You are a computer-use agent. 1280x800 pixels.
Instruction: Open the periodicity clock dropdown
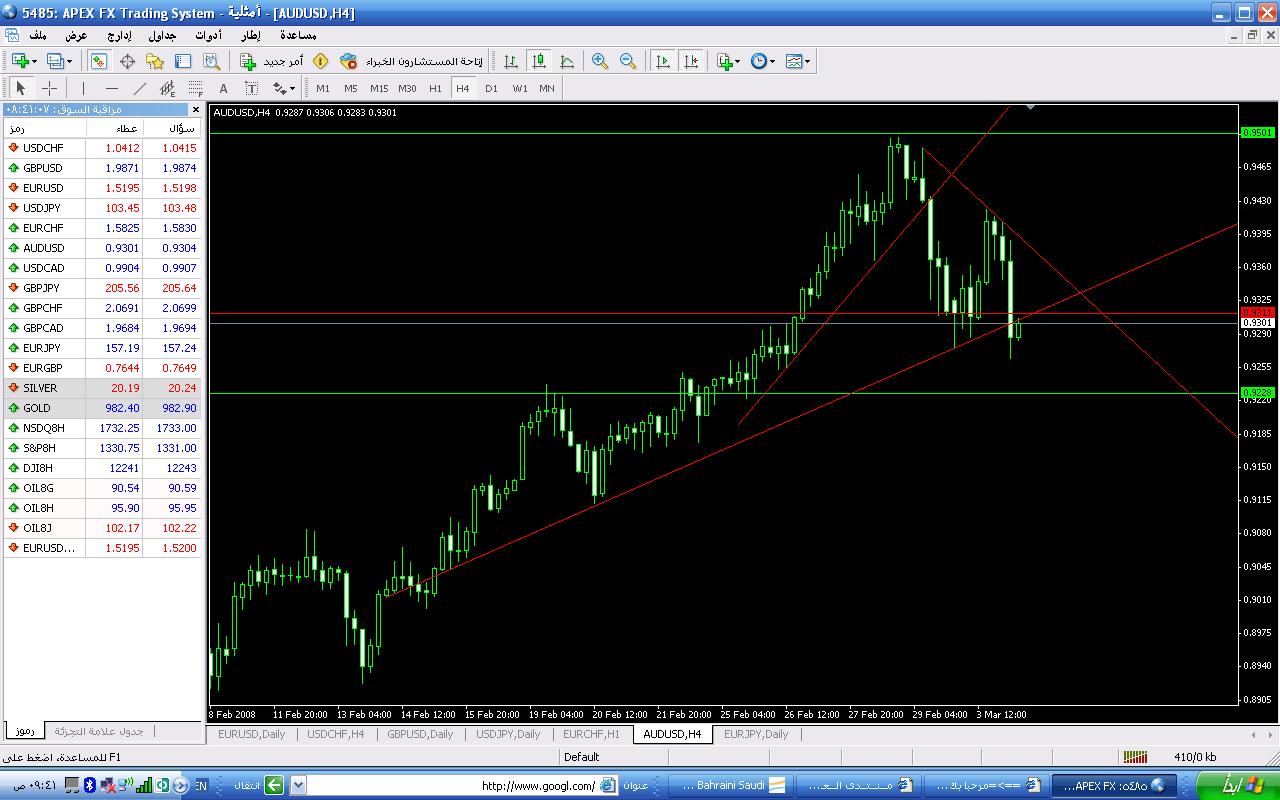[773, 61]
